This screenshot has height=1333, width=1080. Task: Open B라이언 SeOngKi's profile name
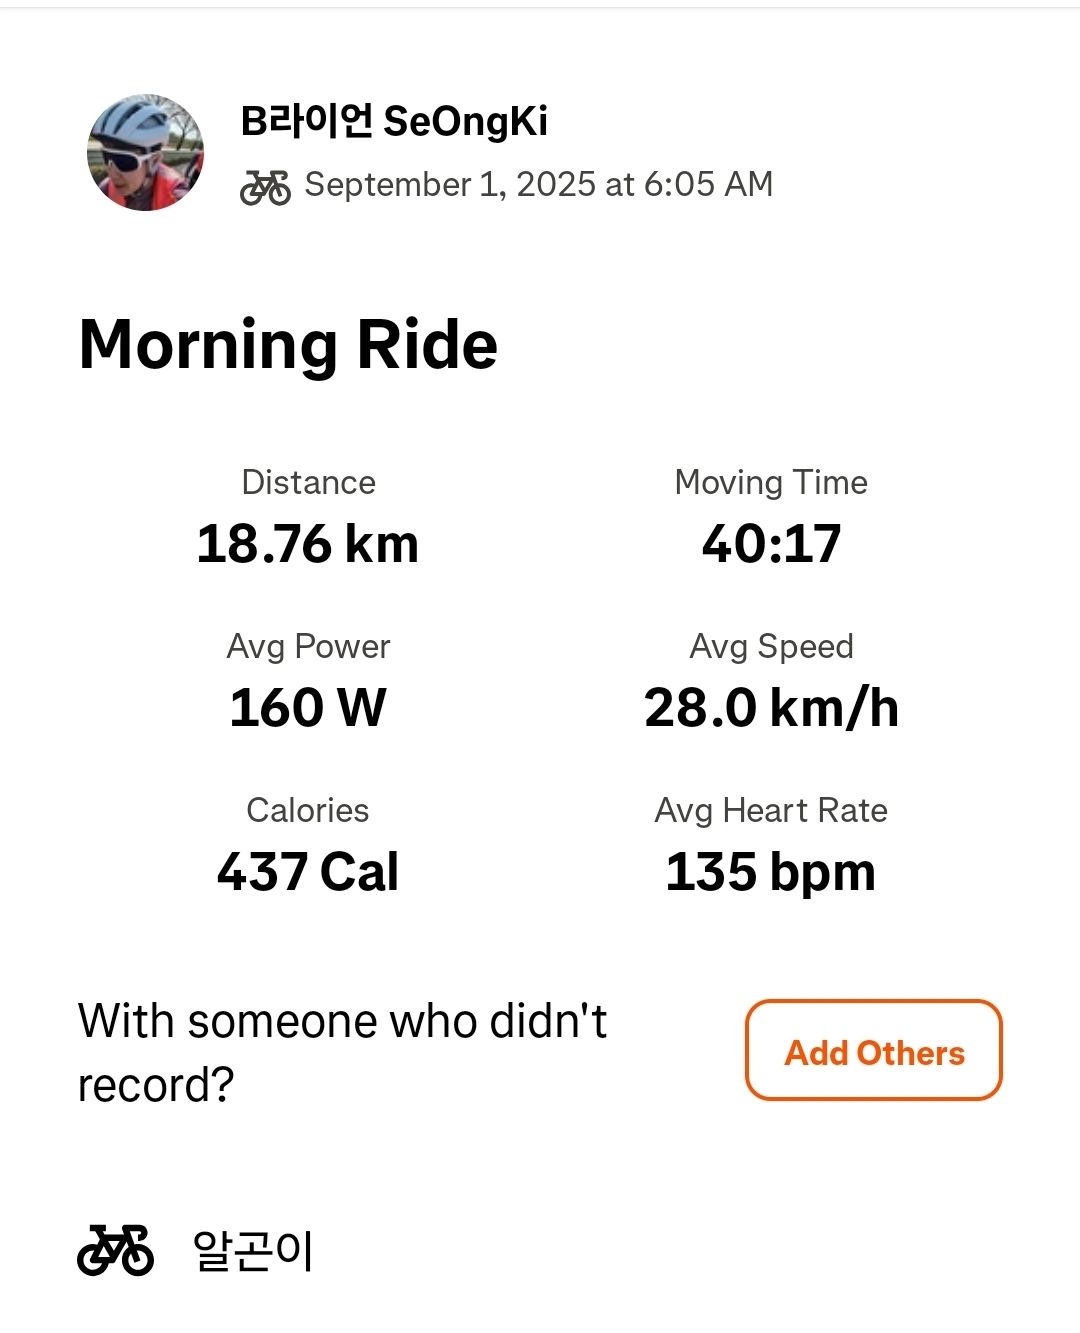point(394,121)
